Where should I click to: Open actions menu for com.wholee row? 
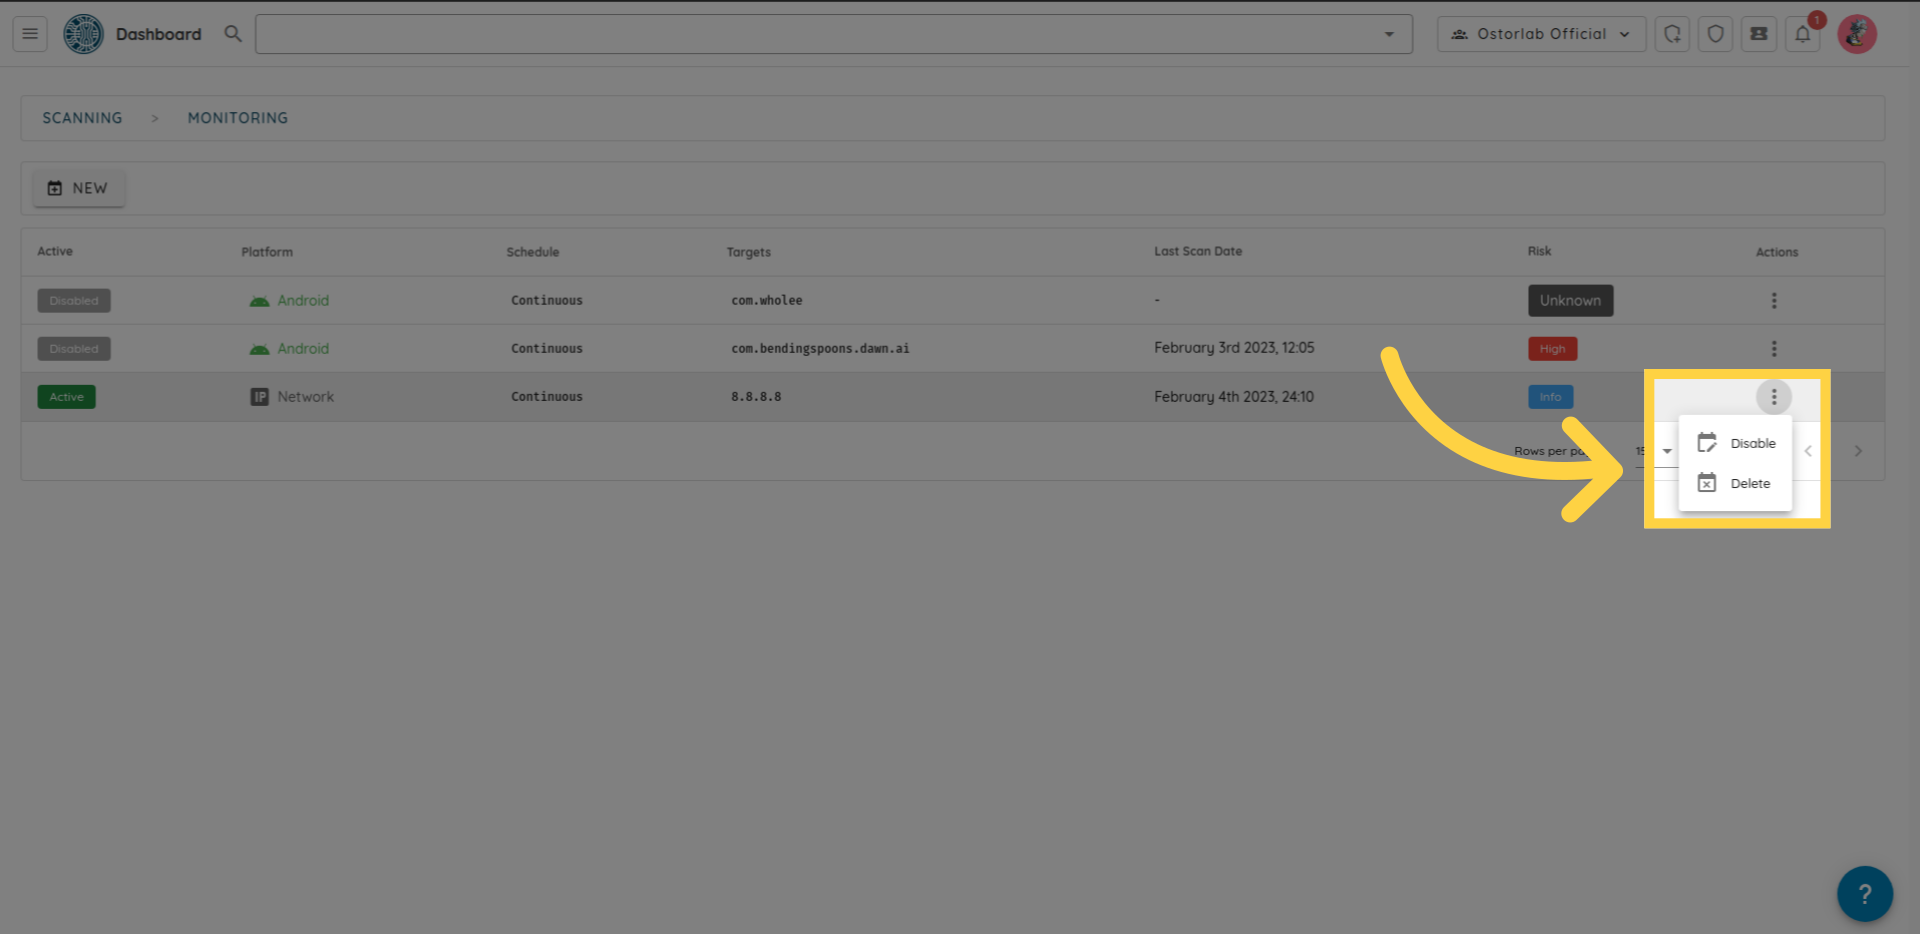1774,300
